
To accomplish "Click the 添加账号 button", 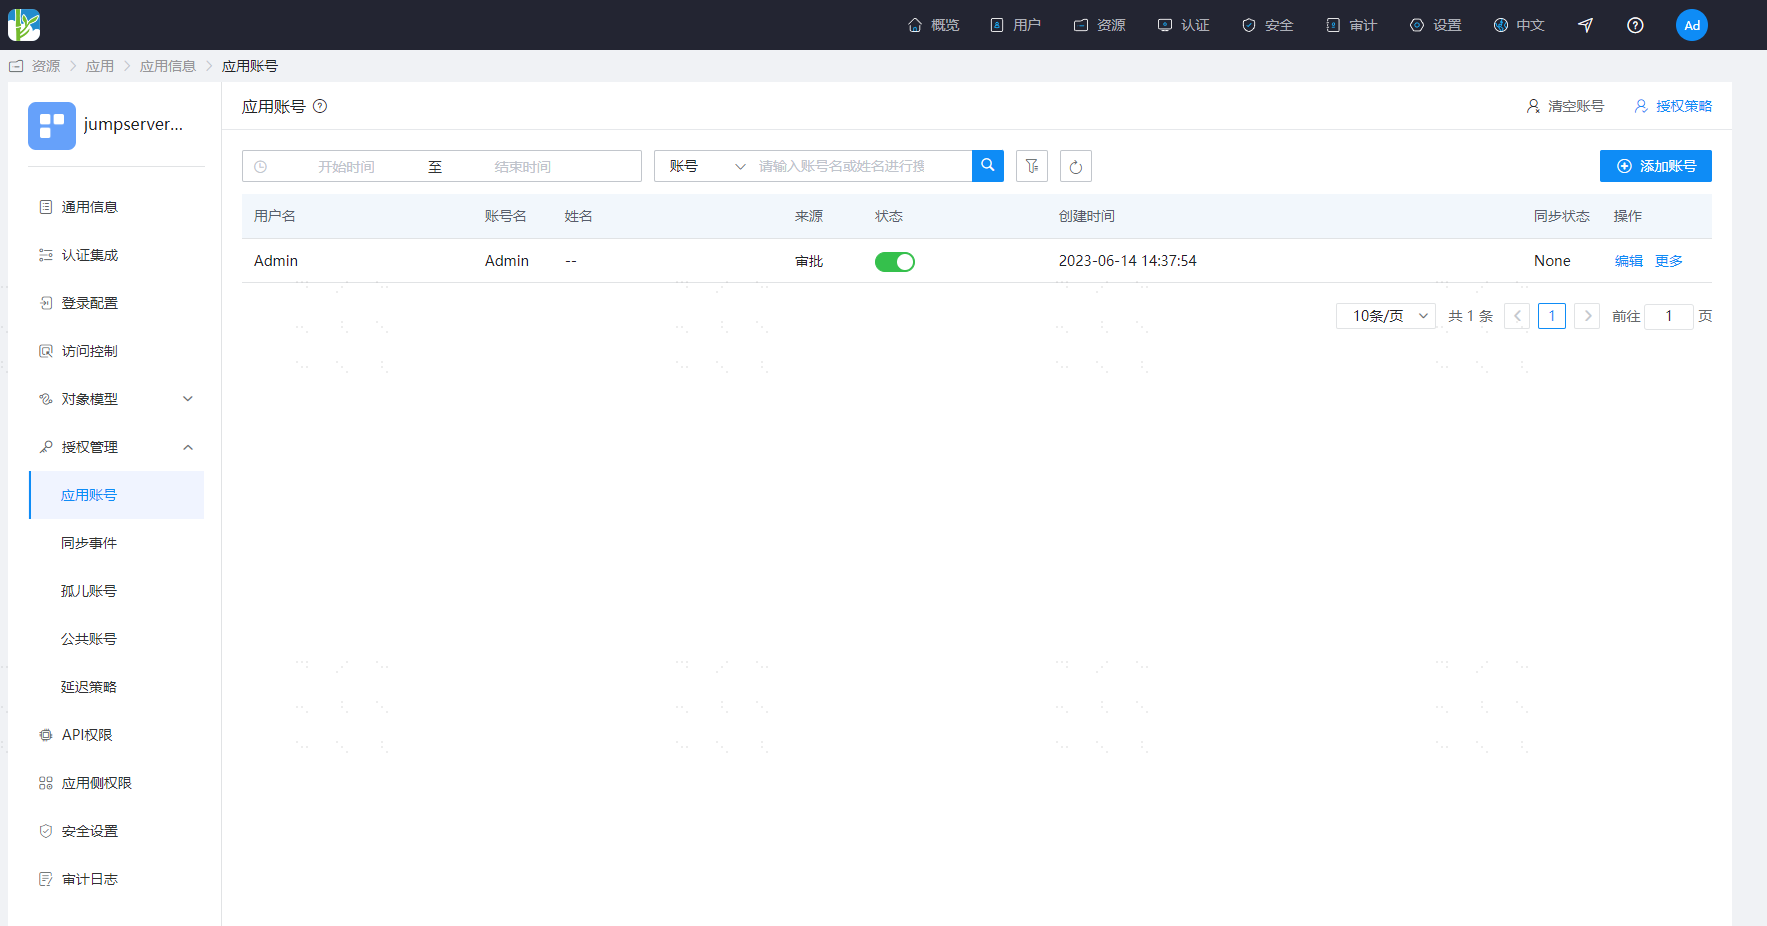I will point(1656,166).
